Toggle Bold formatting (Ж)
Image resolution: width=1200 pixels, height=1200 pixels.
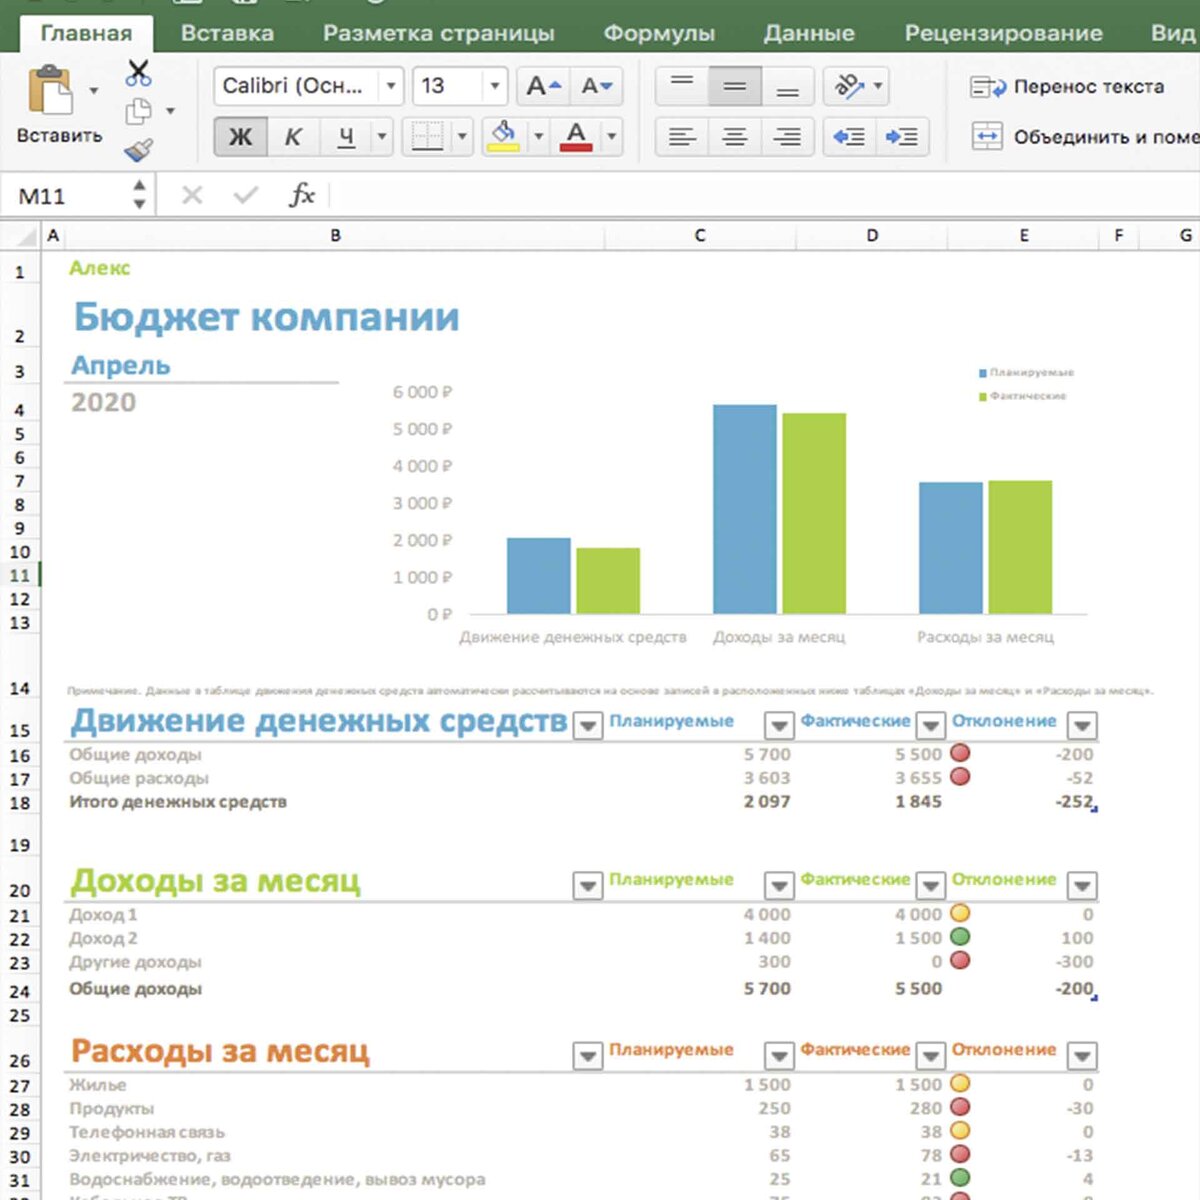pos(240,137)
